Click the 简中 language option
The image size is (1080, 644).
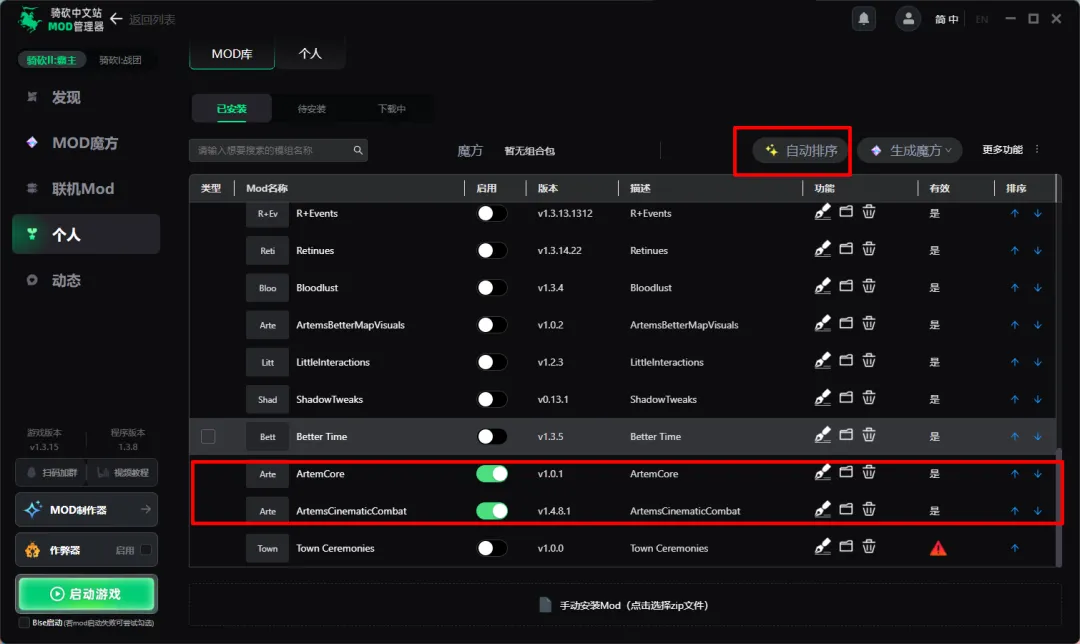(x=946, y=19)
